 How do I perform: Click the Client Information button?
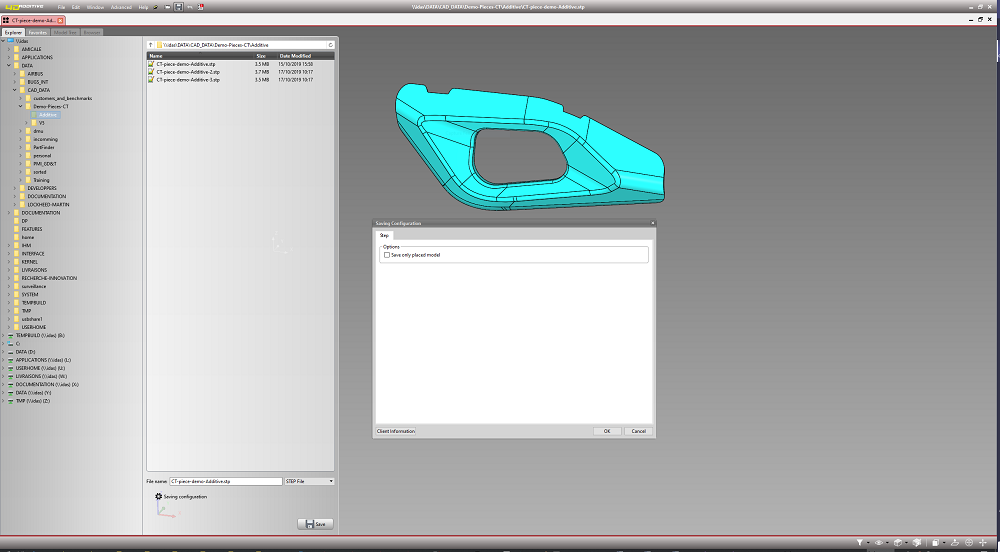[x=396, y=431]
